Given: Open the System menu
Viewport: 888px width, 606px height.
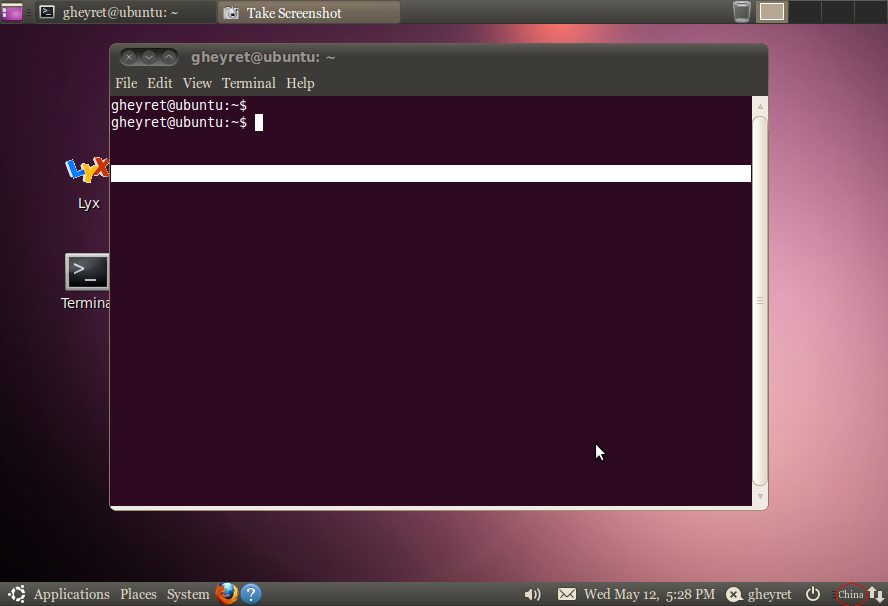Looking at the screenshot, I should [x=187, y=594].
